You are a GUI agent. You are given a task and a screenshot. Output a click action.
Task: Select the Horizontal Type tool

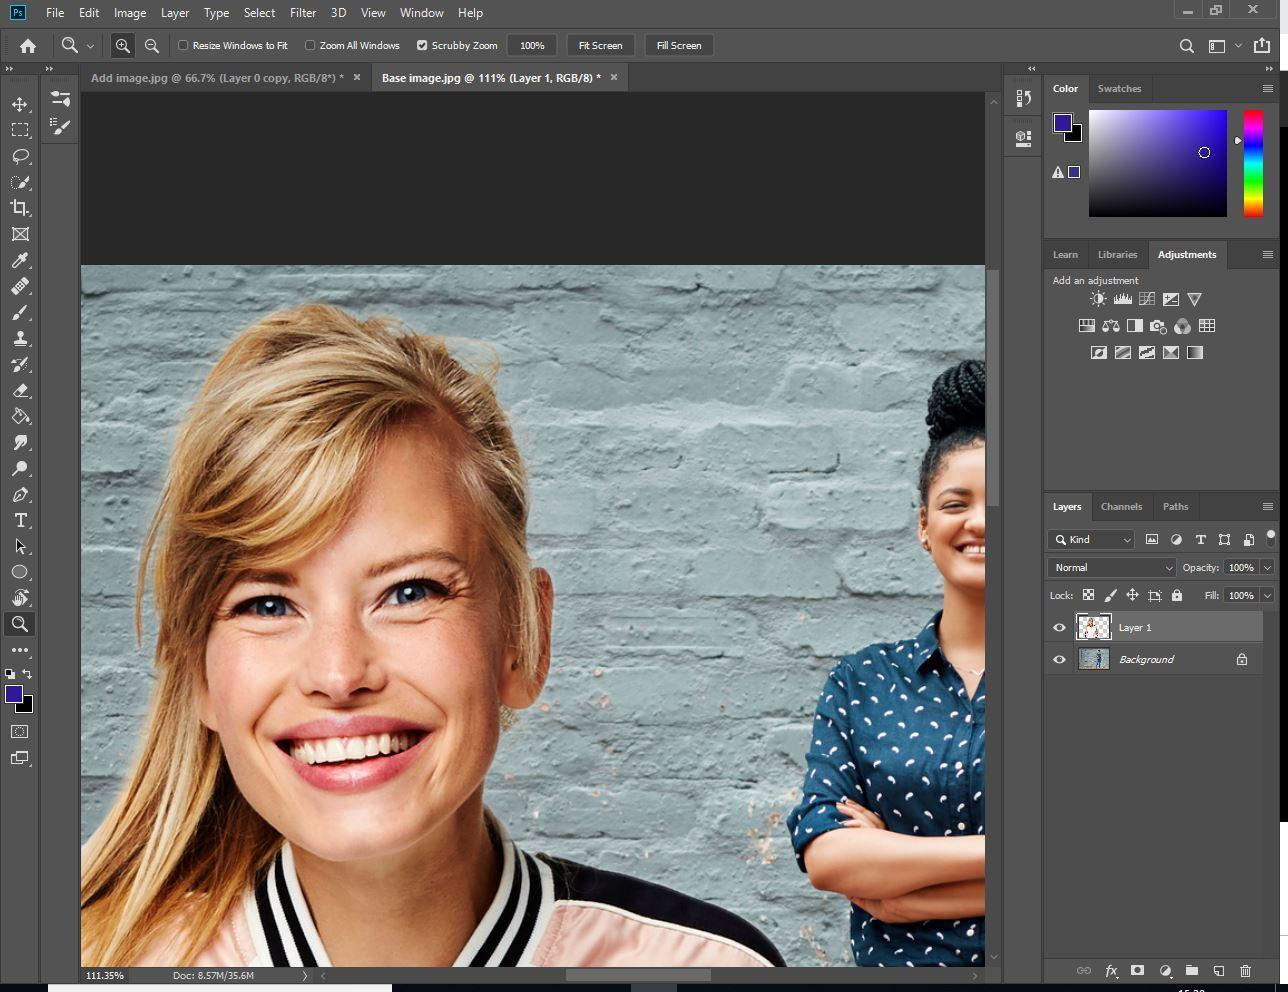point(20,520)
